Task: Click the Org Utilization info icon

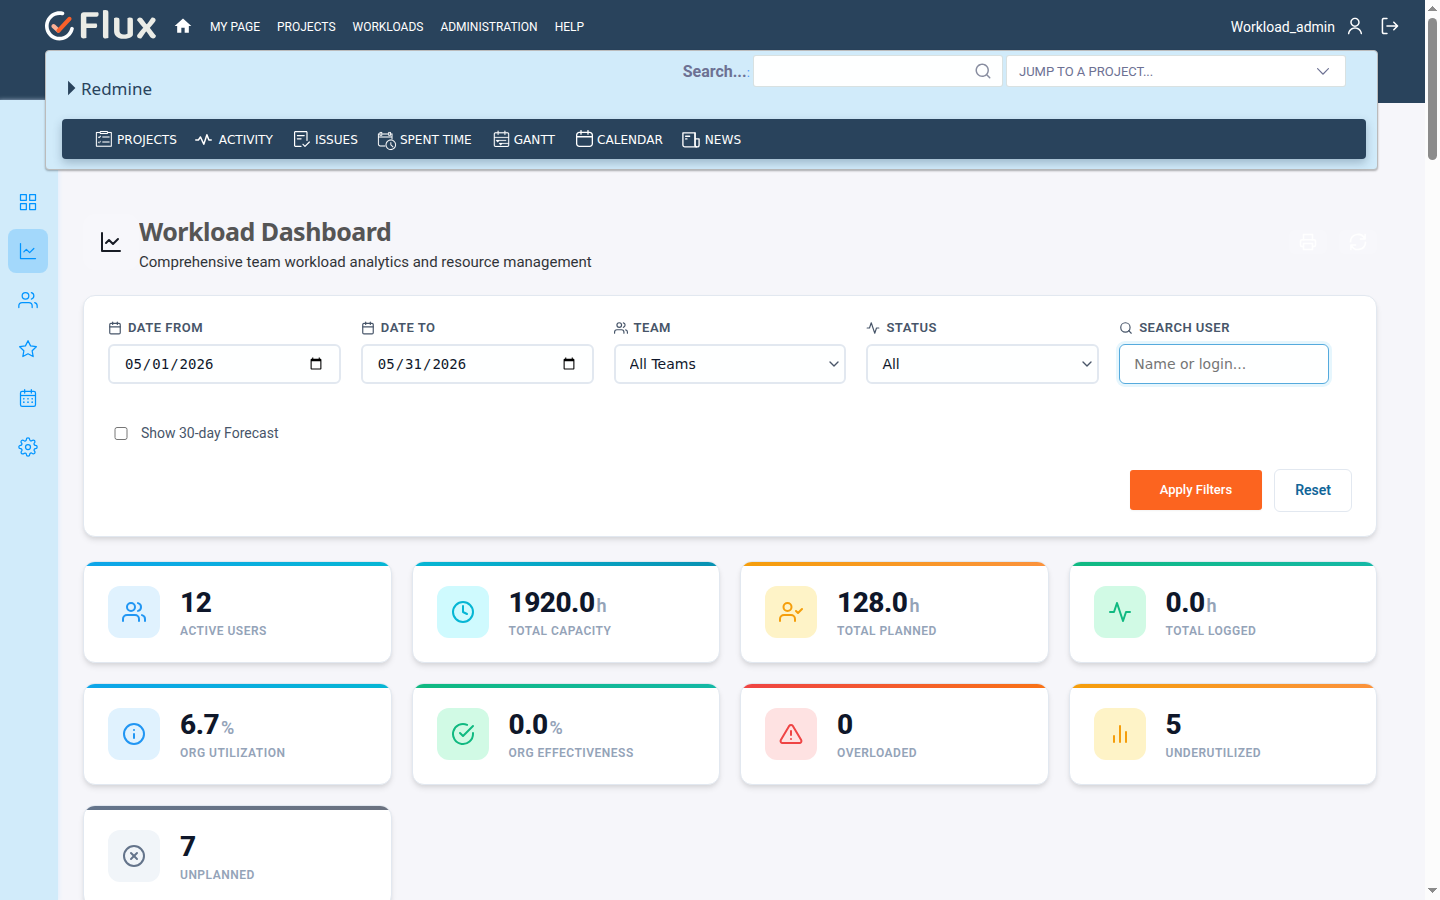Action: tap(134, 734)
